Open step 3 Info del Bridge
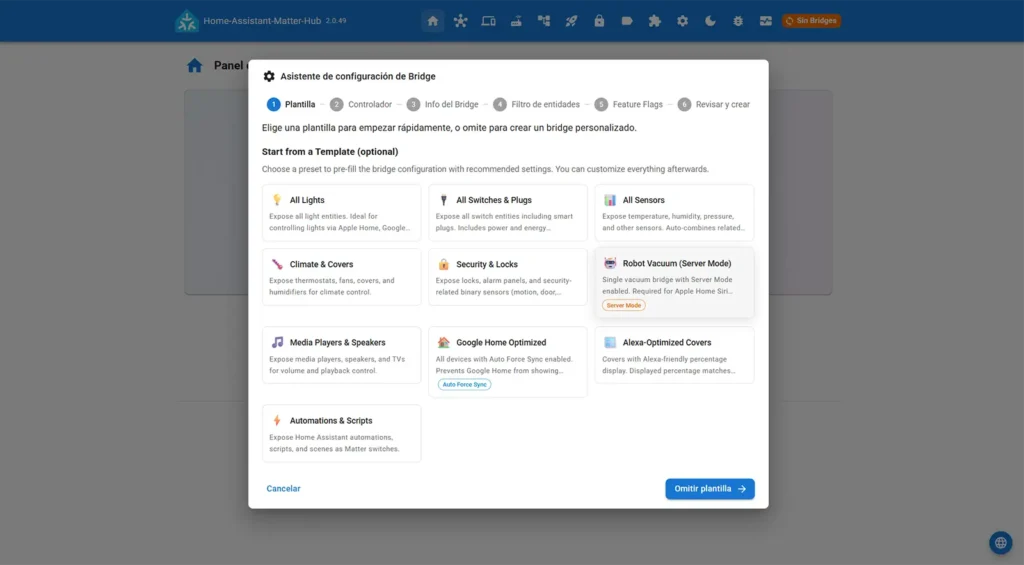 442,105
